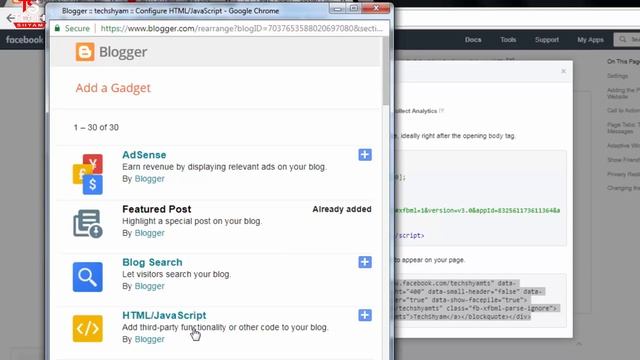640x360 pixels.
Task: Add the Blog Search gadget plus button
Action: 365,262
